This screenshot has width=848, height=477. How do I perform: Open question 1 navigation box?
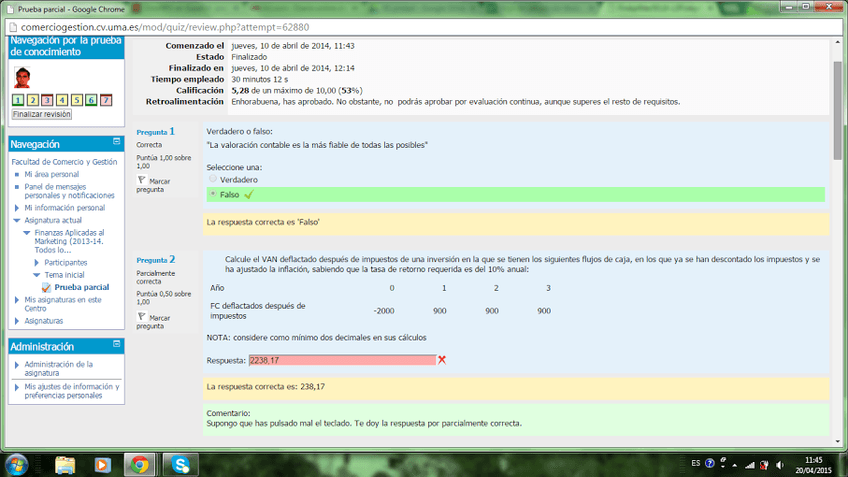point(18,100)
